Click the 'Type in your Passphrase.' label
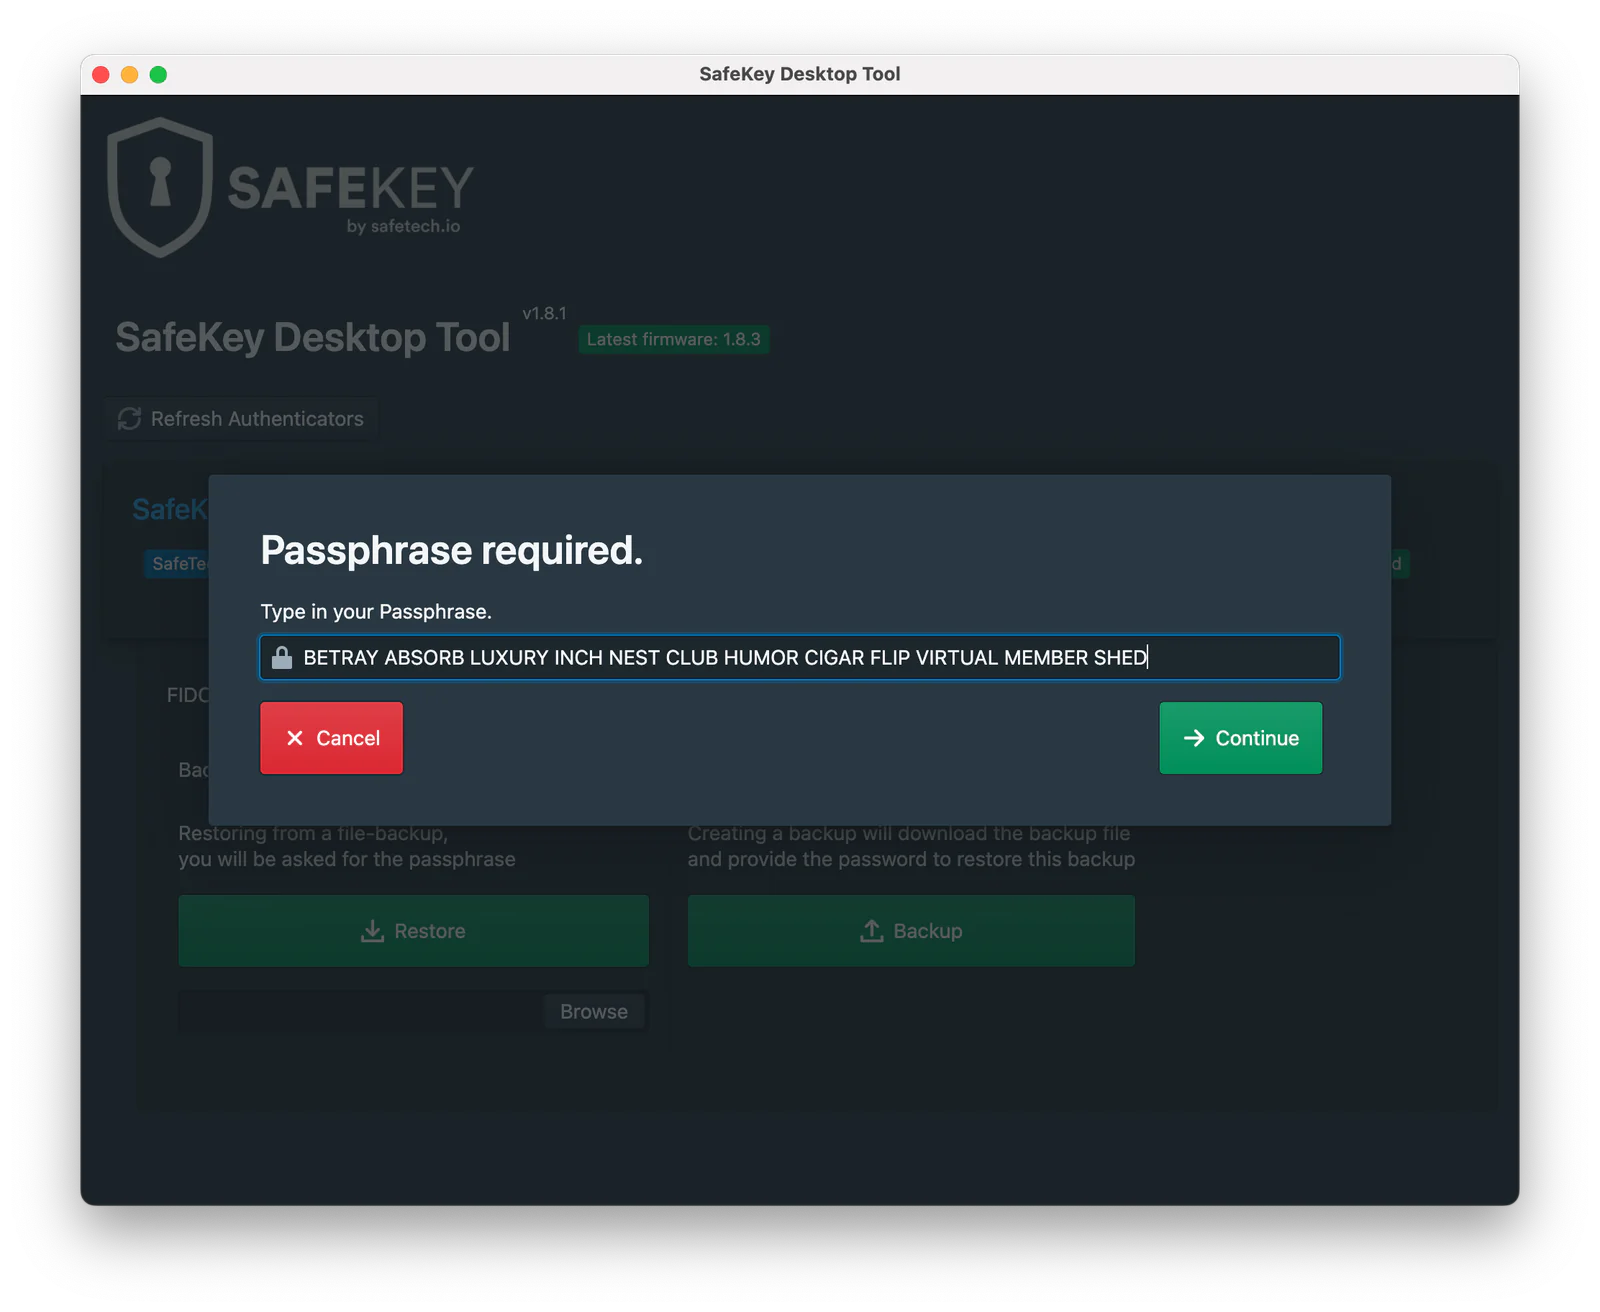Screen dimensions: 1600x1312 (x=376, y=611)
